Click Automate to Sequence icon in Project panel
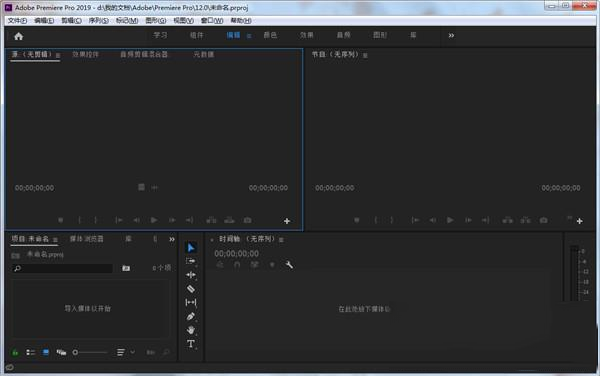The image size is (600, 376). (x=151, y=352)
